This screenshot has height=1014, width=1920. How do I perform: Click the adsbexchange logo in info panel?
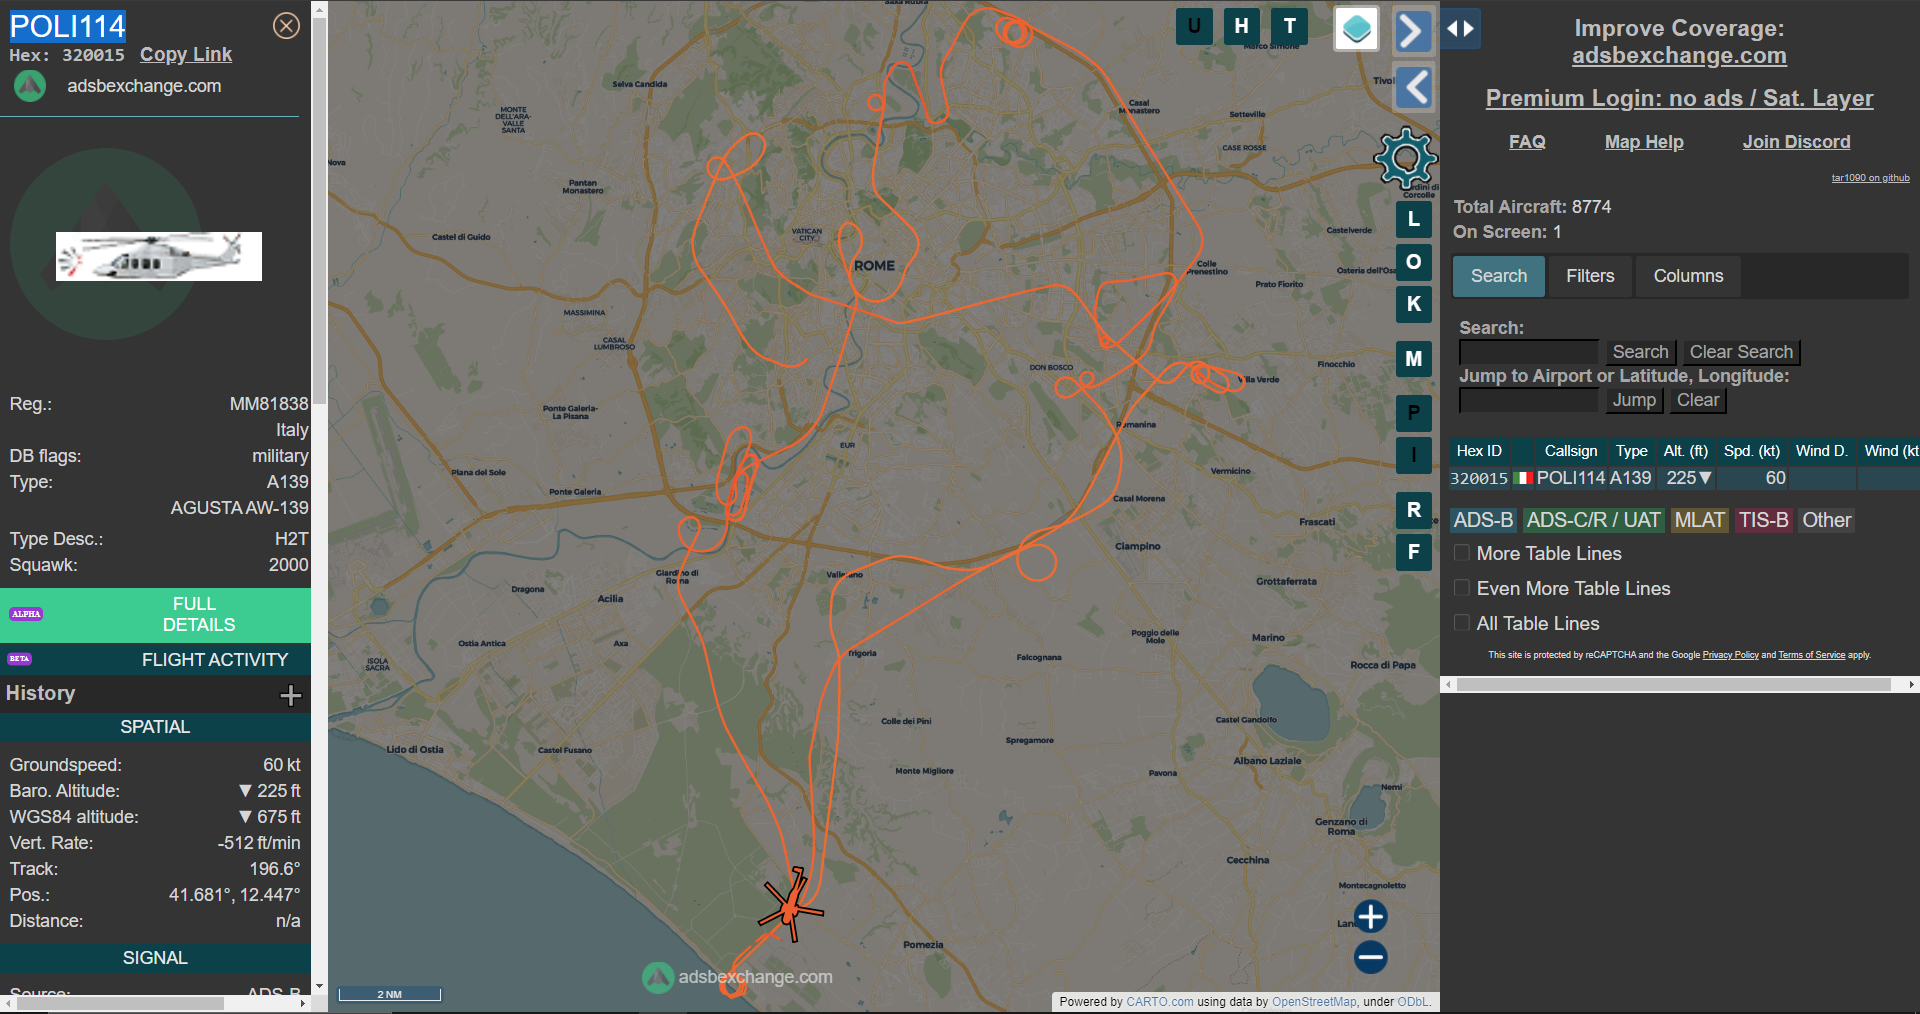tap(30, 86)
